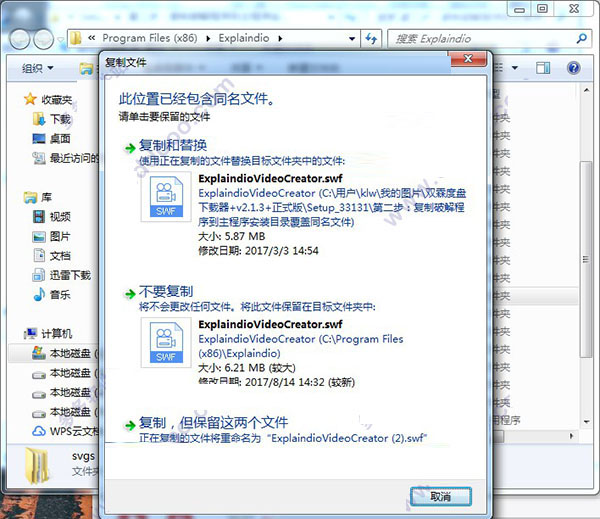Viewport: 600px width, 519px height.
Task: Select 收藏夹 in navigation pane
Action: pyautogui.click(x=57, y=100)
